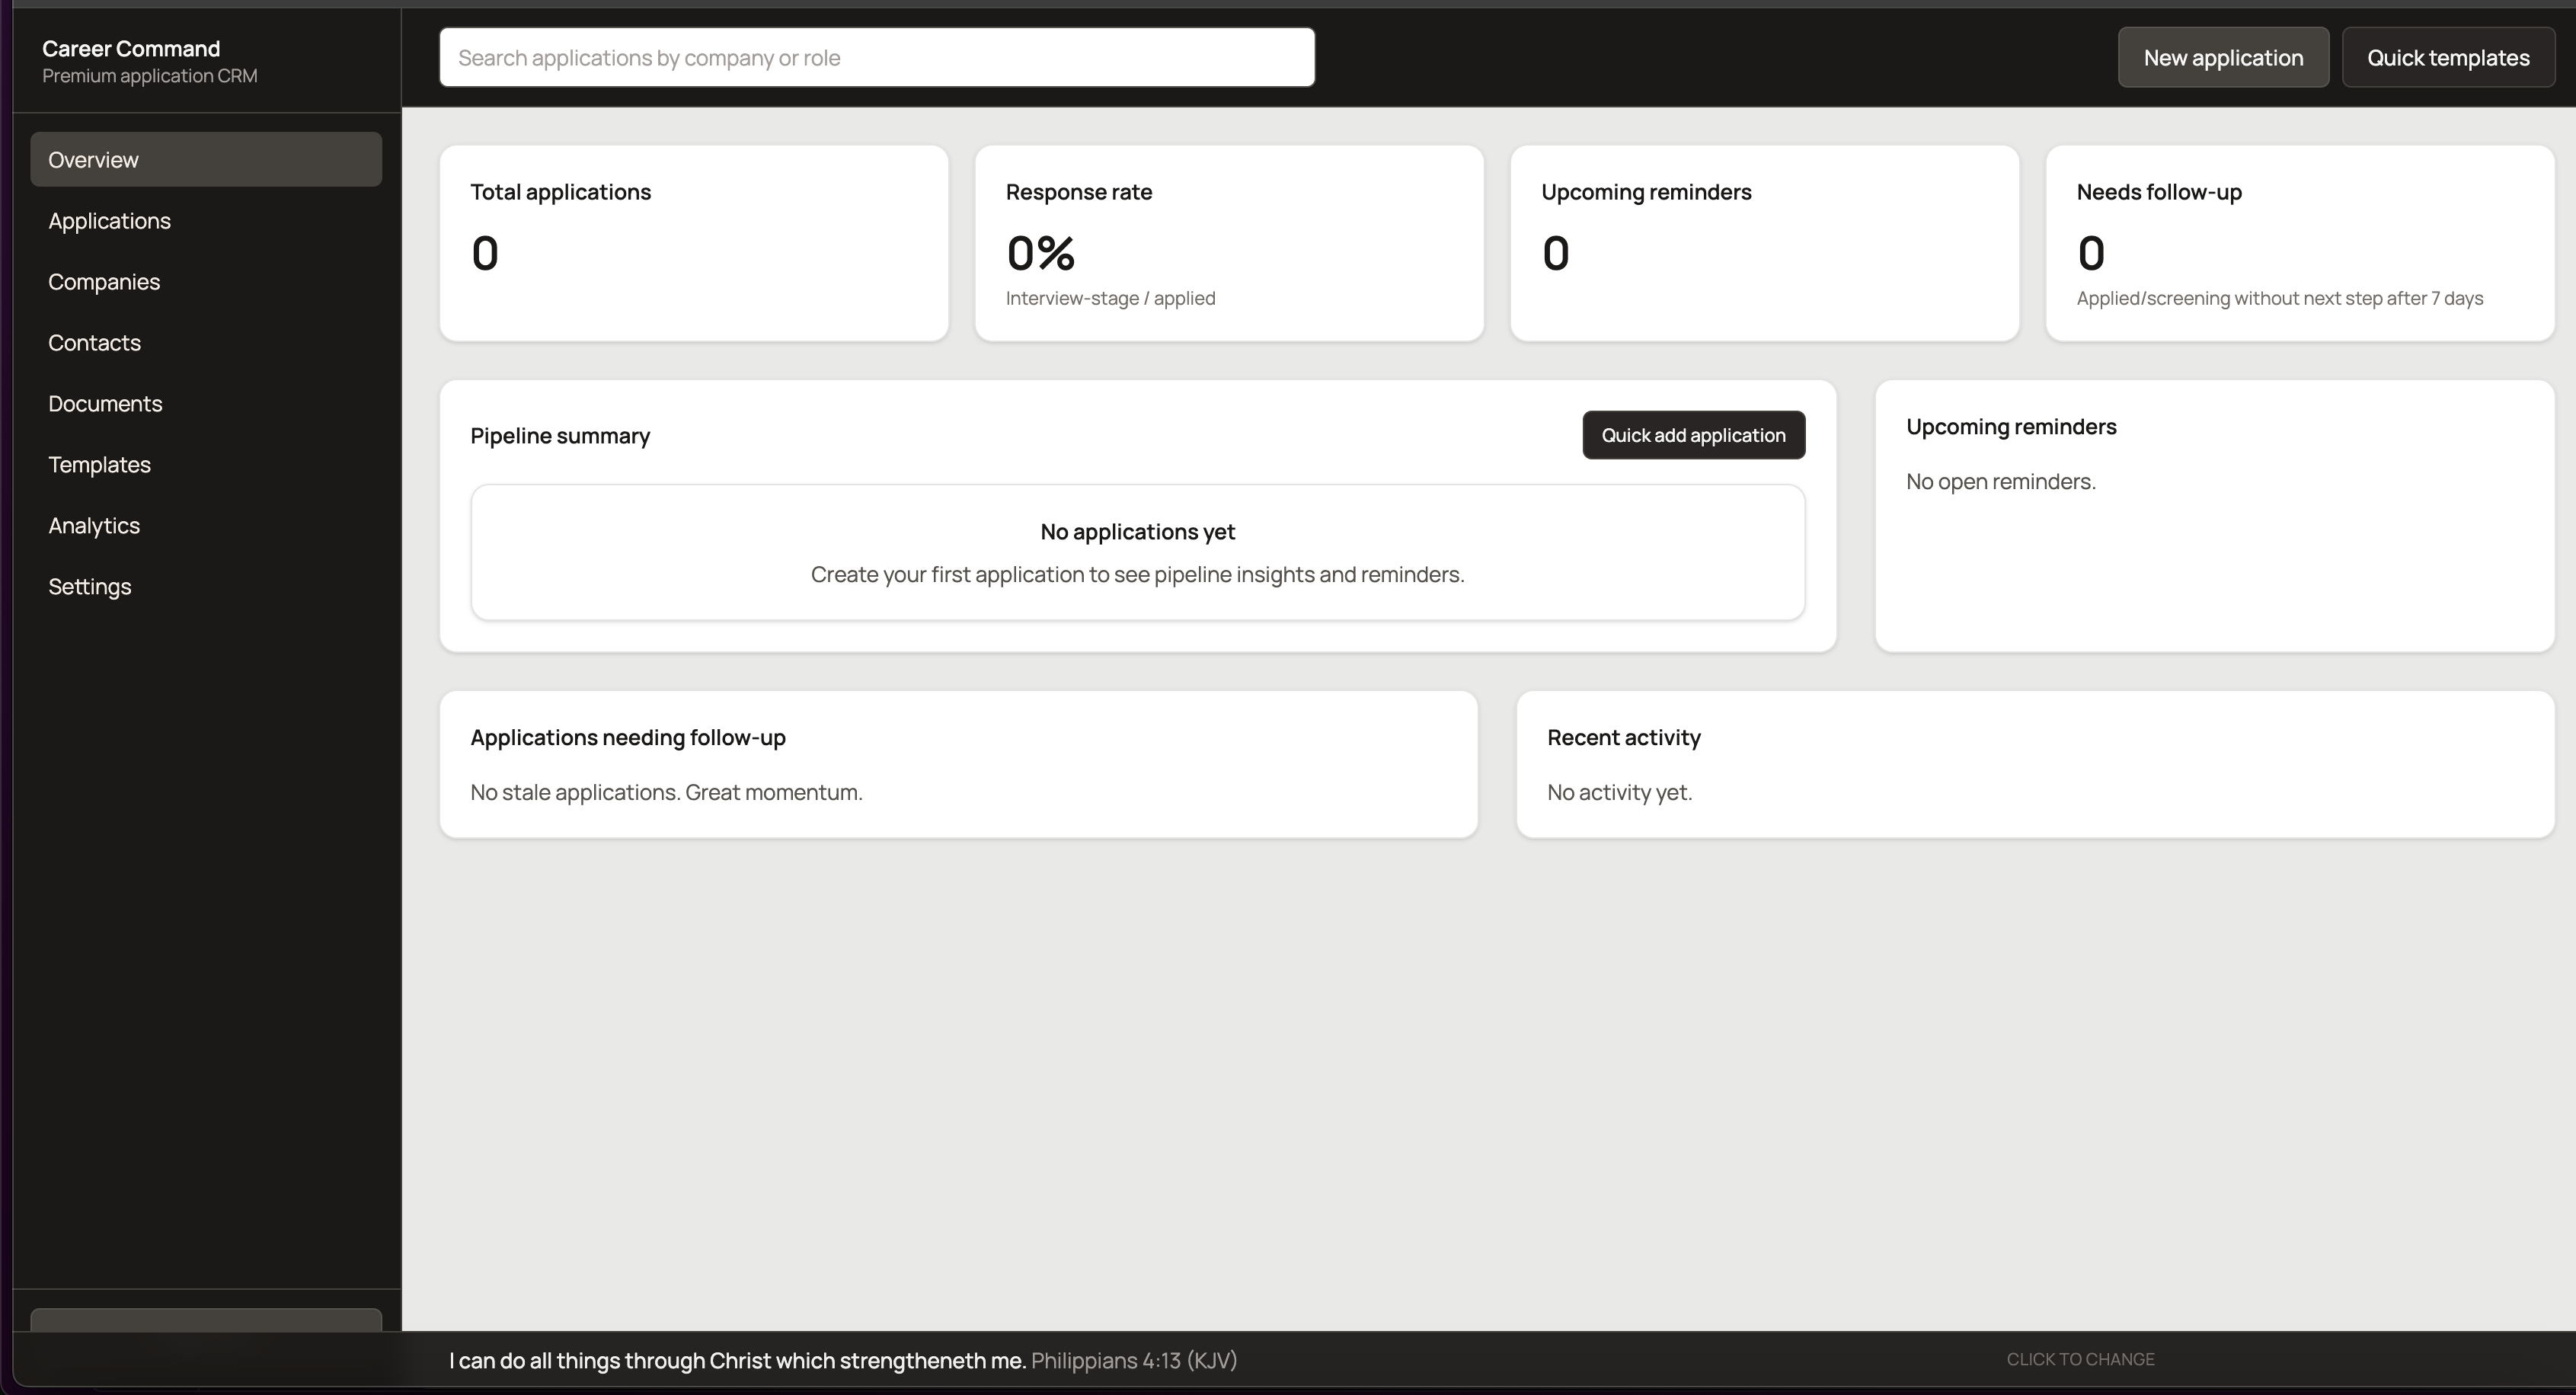Open the Contacts page
This screenshot has height=1395, width=2576.
95,342
